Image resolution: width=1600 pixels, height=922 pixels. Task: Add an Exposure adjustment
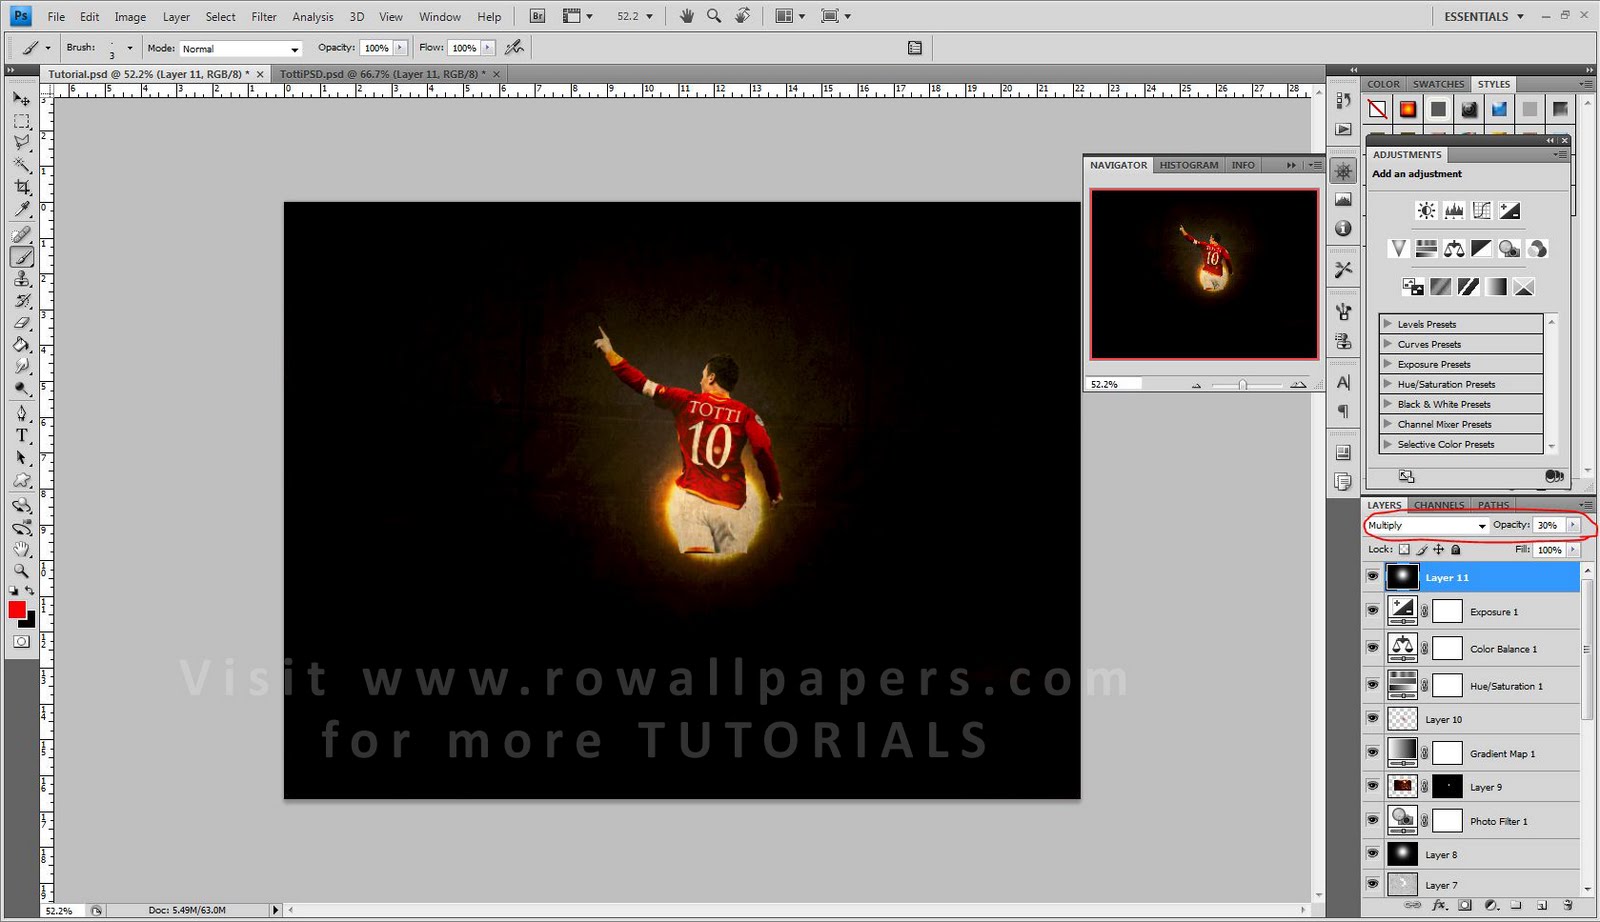tap(1510, 210)
